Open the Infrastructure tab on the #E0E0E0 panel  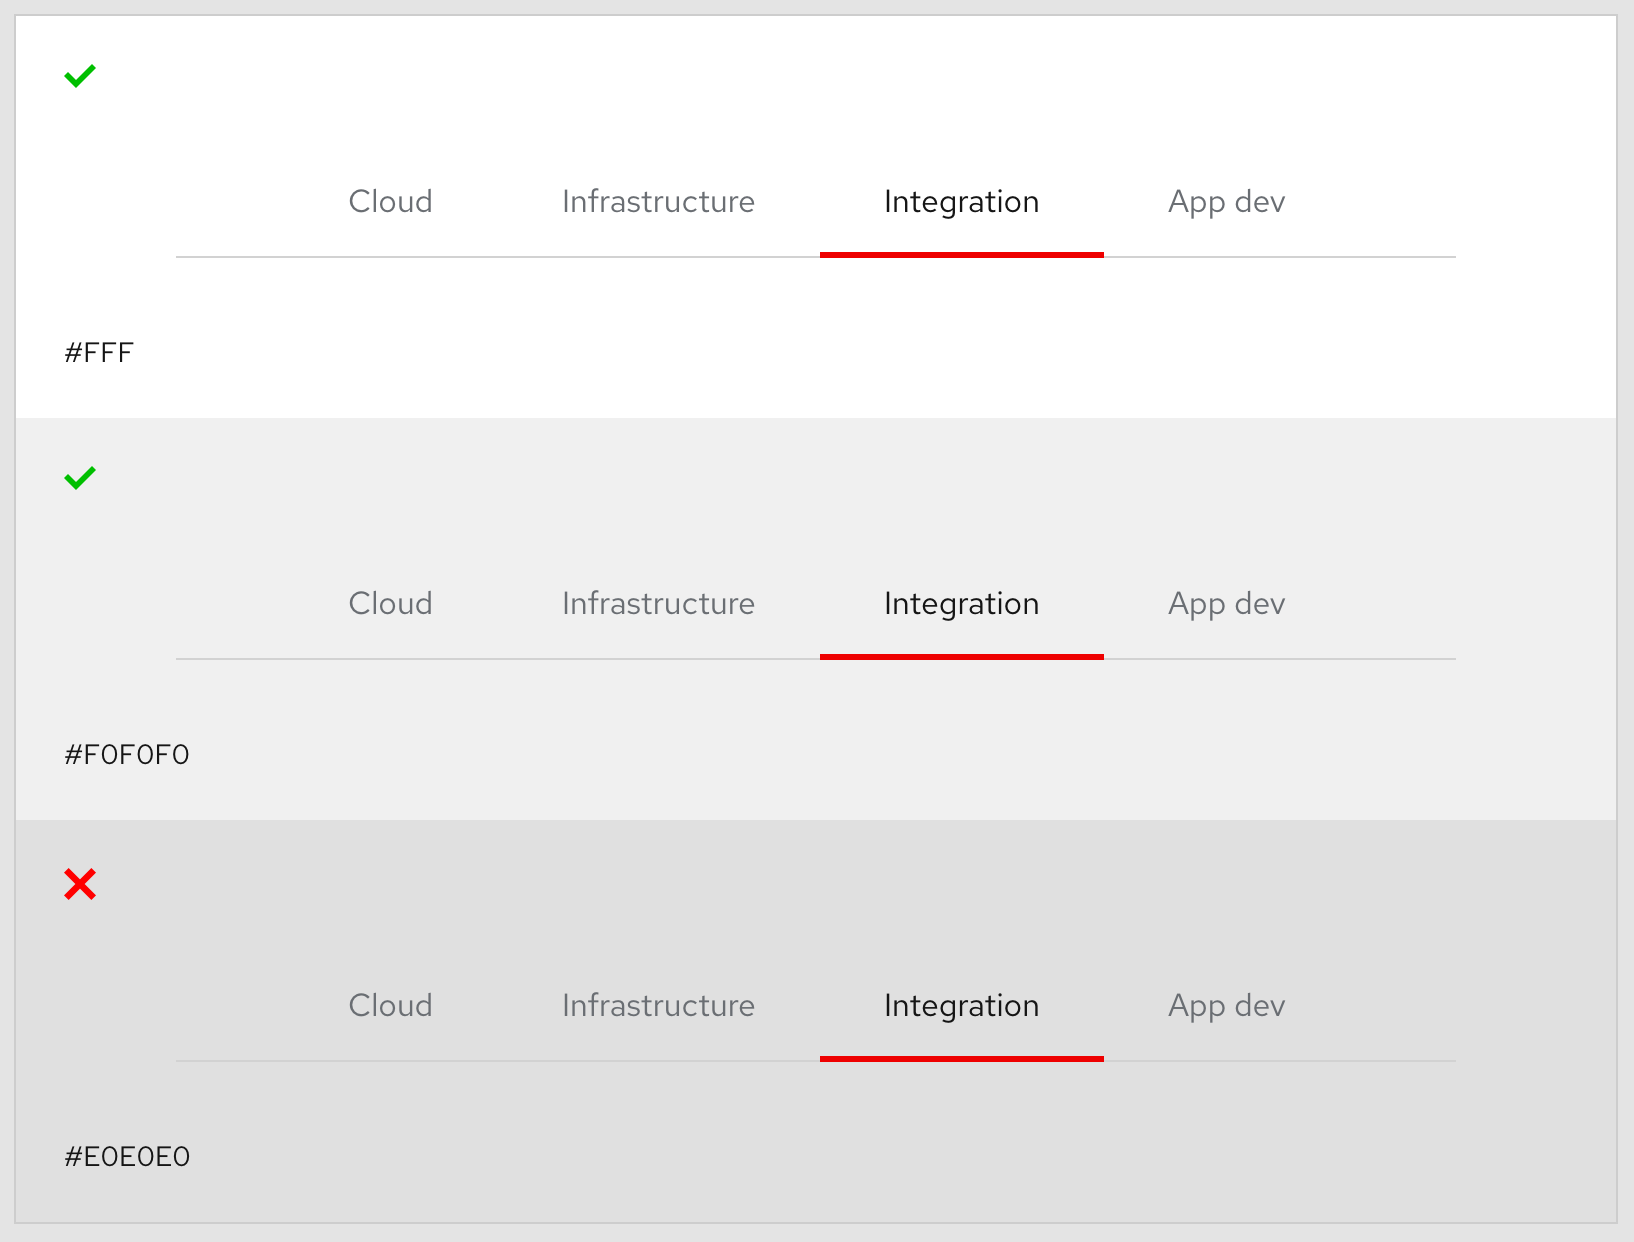tap(658, 1006)
